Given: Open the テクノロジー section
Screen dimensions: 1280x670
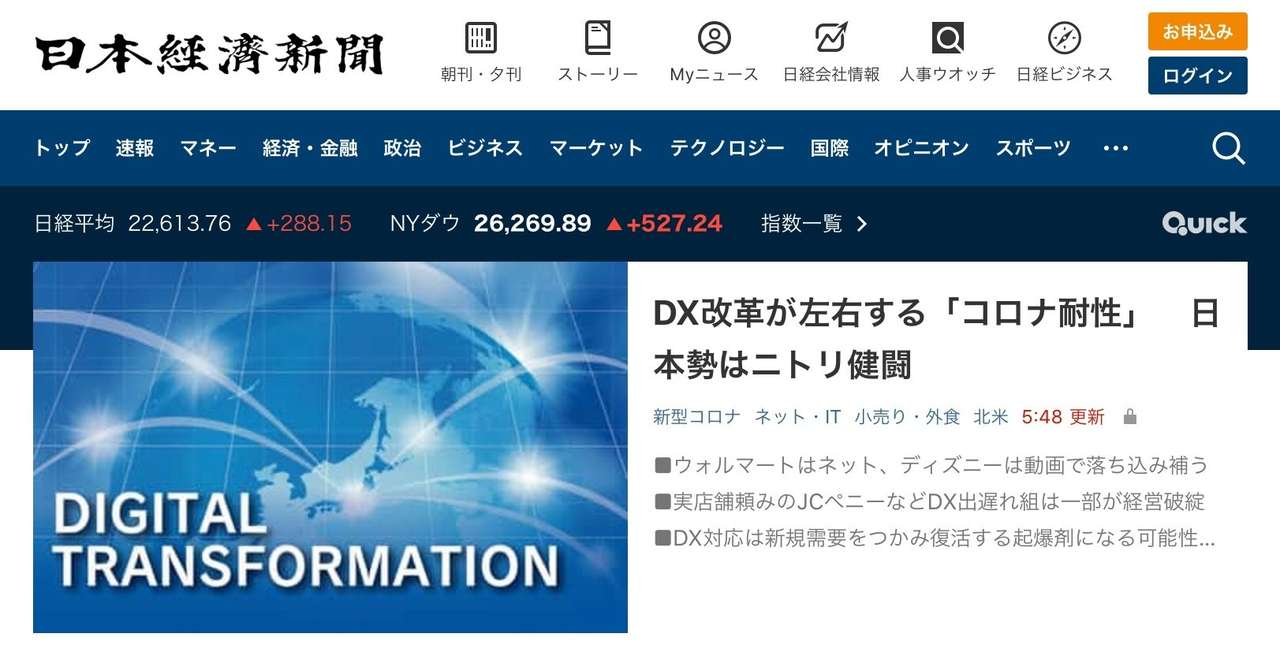Looking at the screenshot, I should pyautogui.click(x=727, y=148).
